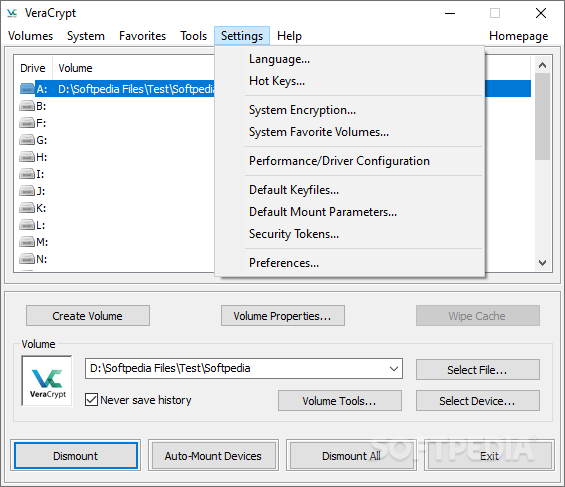Viewport: 565px width, 487px height.
Task: Expand the volume path dropdown arrow
Action: (x=394, y=368)
